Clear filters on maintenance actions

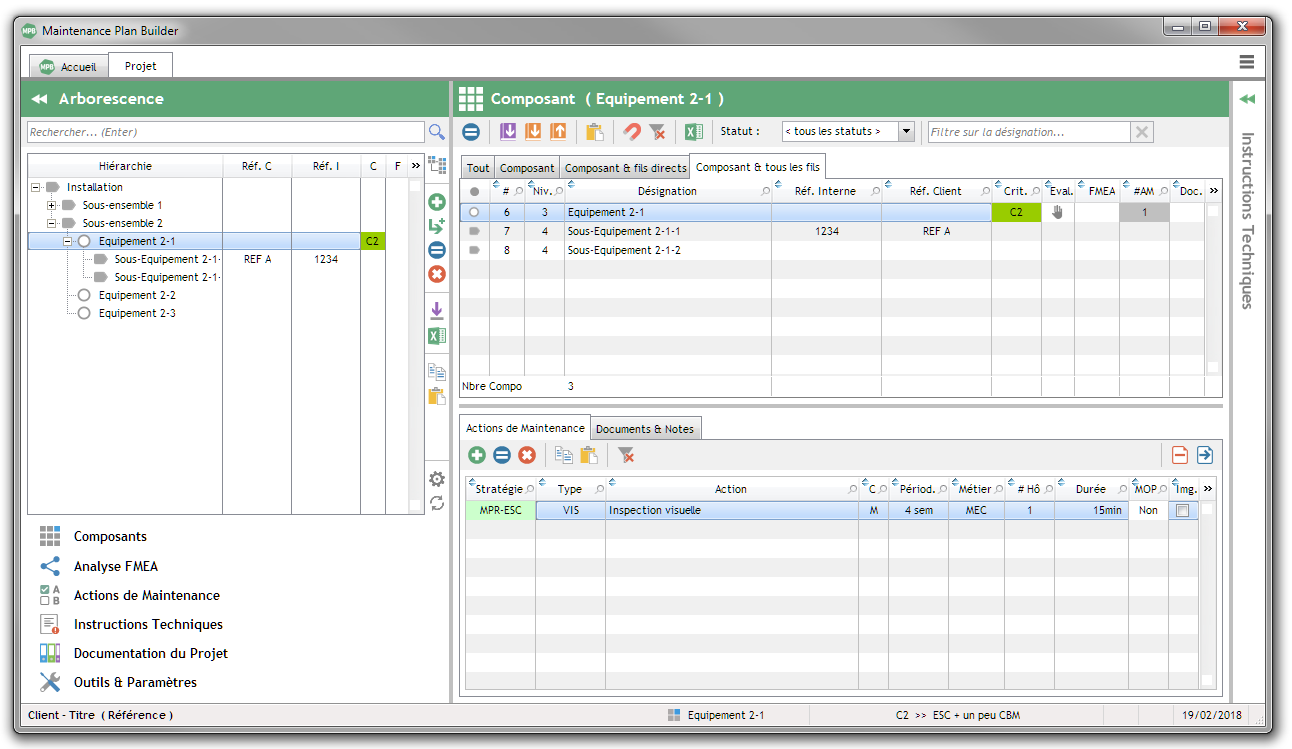pos(626,455)
